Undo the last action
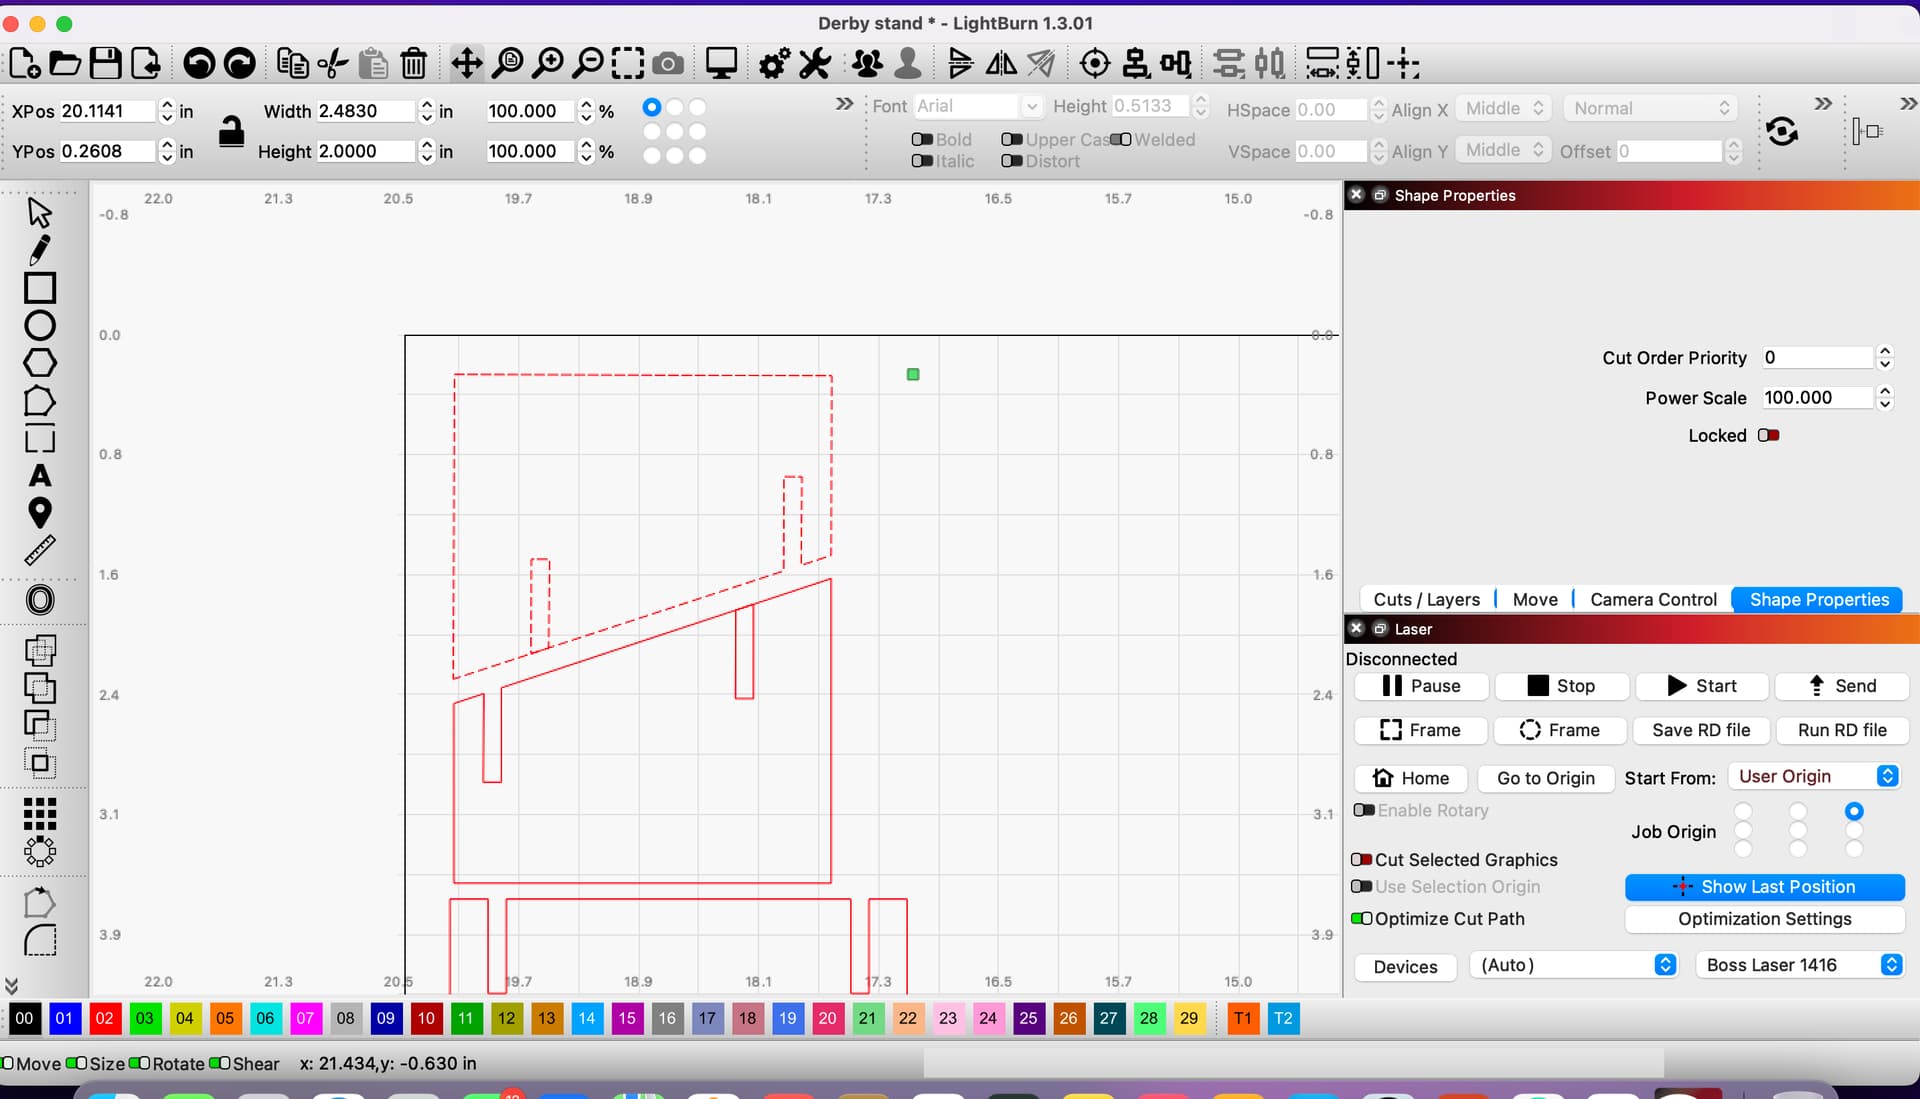The height and width of the screenshot is (1099, 1920). (x=199, y=64)
